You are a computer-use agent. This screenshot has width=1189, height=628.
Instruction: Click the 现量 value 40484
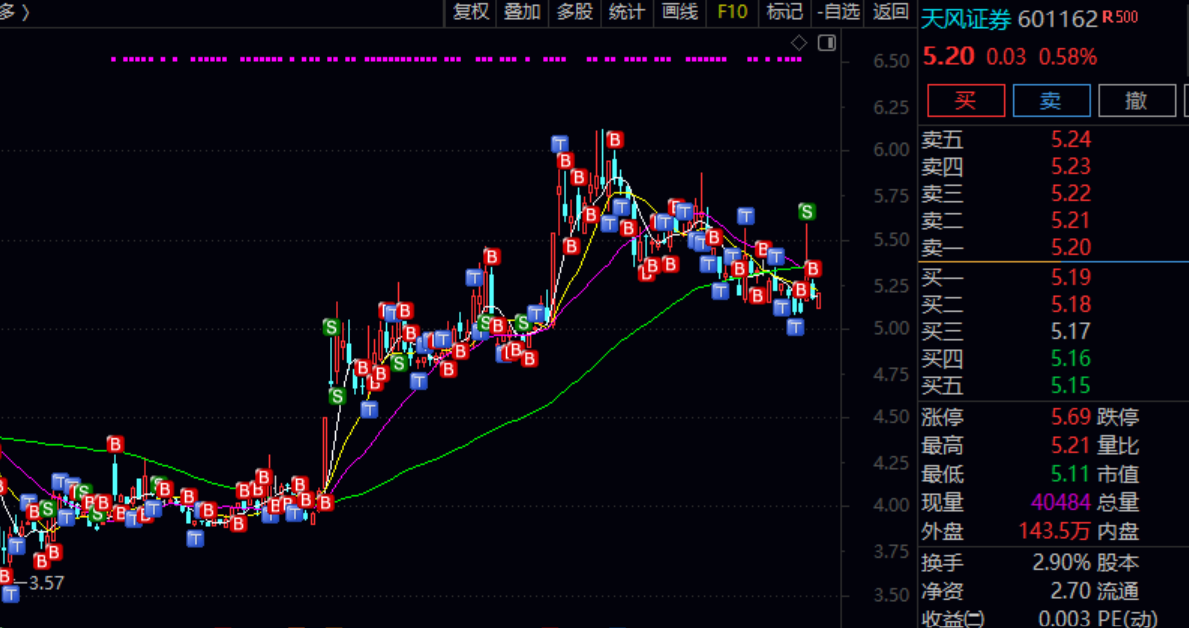(x=1061, y=502)
